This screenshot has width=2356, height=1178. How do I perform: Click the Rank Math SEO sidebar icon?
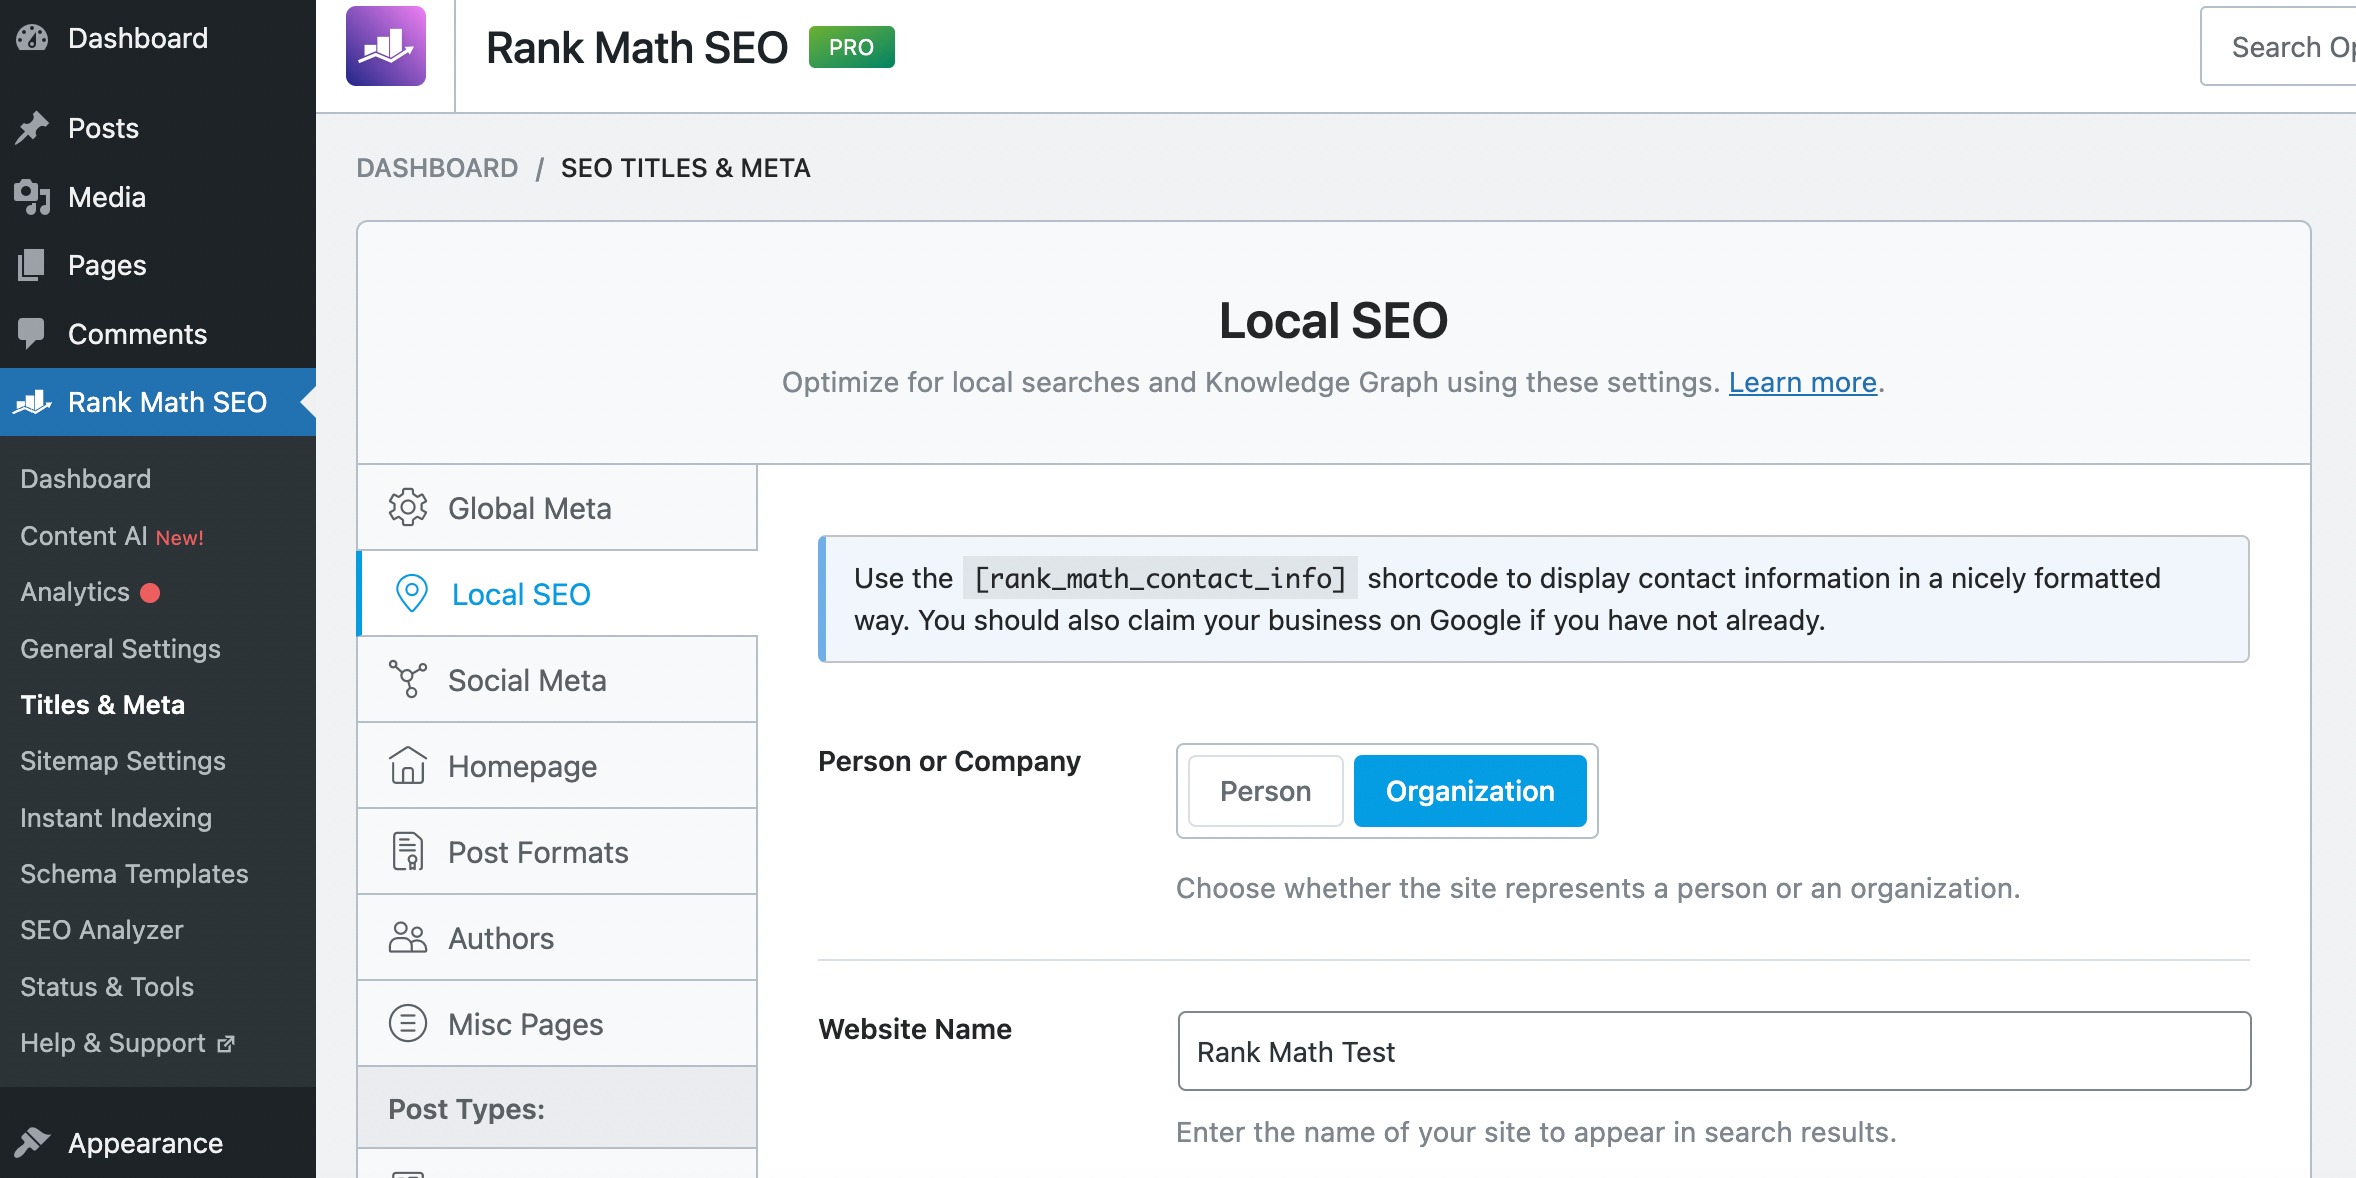click(x=32, y=402)
